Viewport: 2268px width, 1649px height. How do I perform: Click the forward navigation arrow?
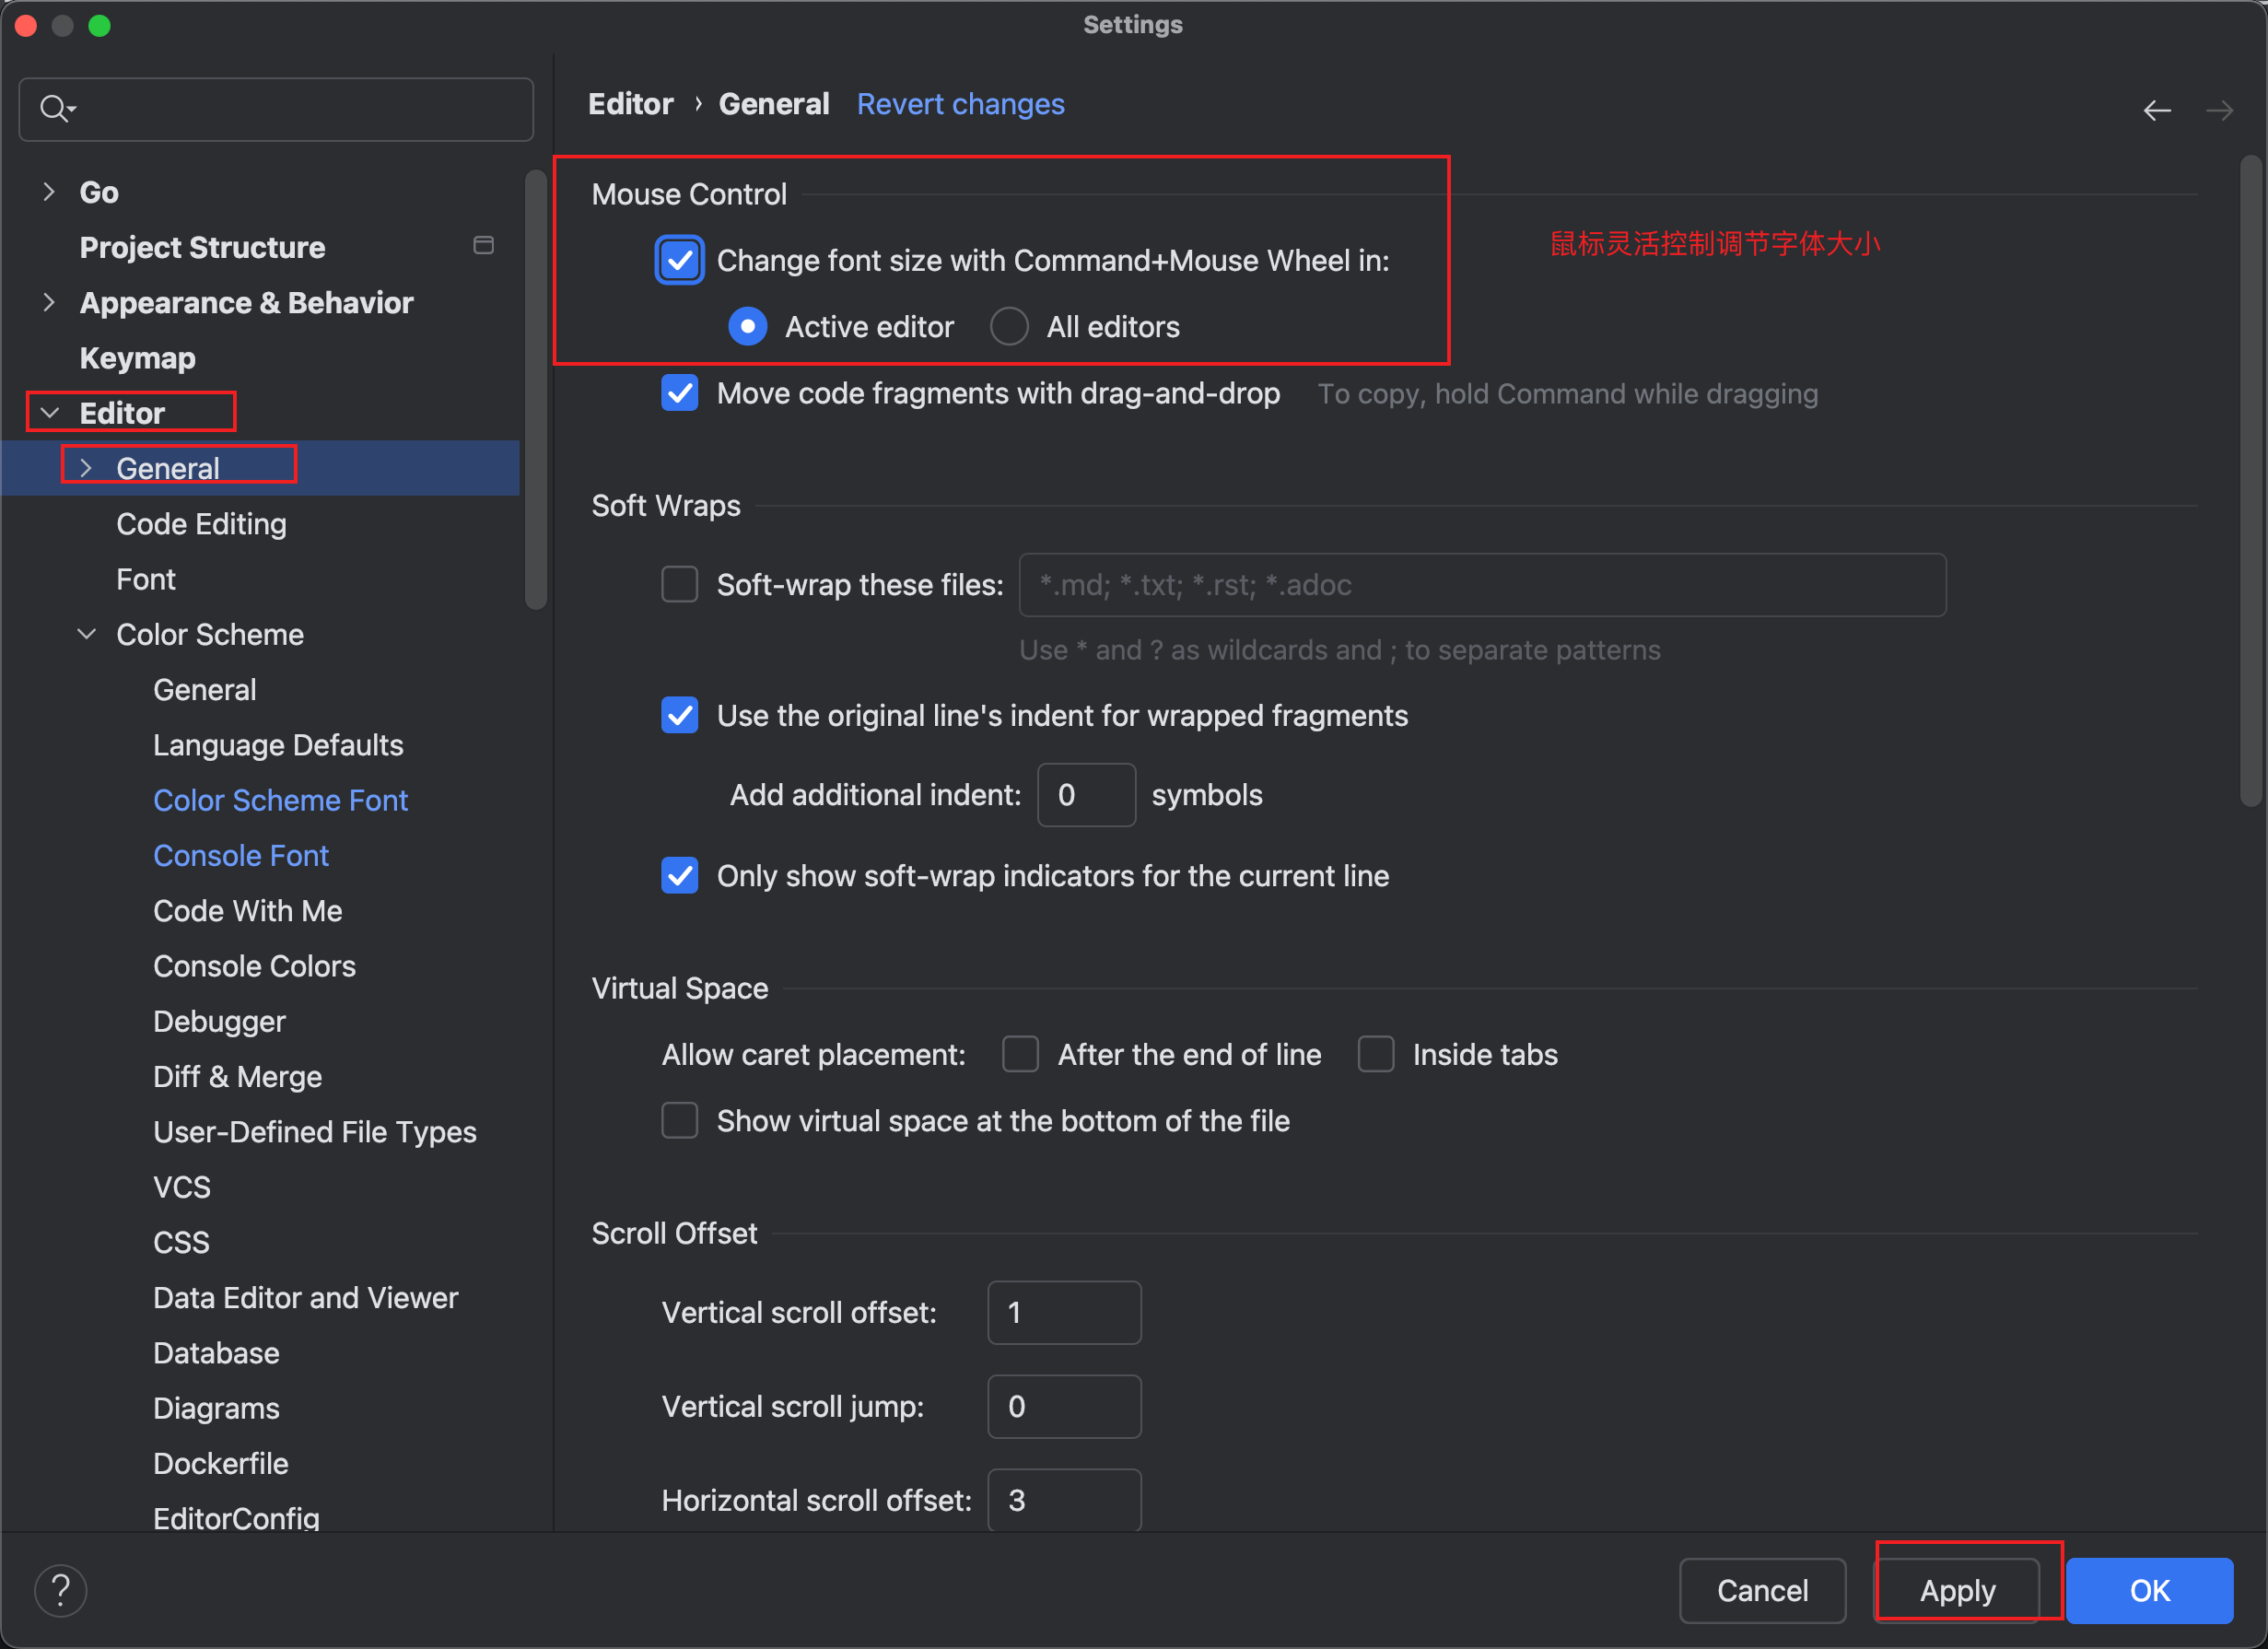tap(2219, 110)
